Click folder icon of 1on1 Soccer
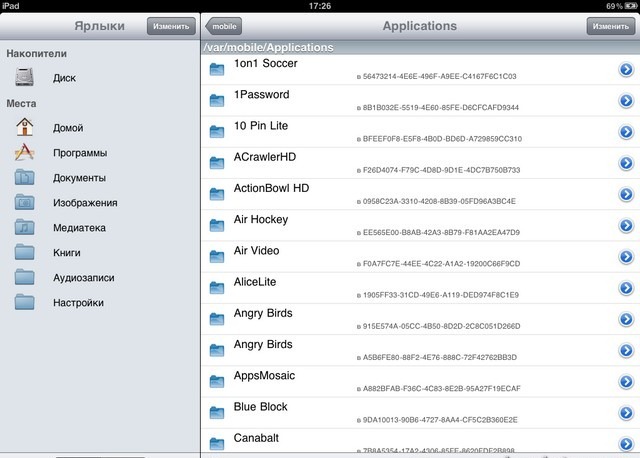This screenshot has width=640, height=458. point(217,69)
